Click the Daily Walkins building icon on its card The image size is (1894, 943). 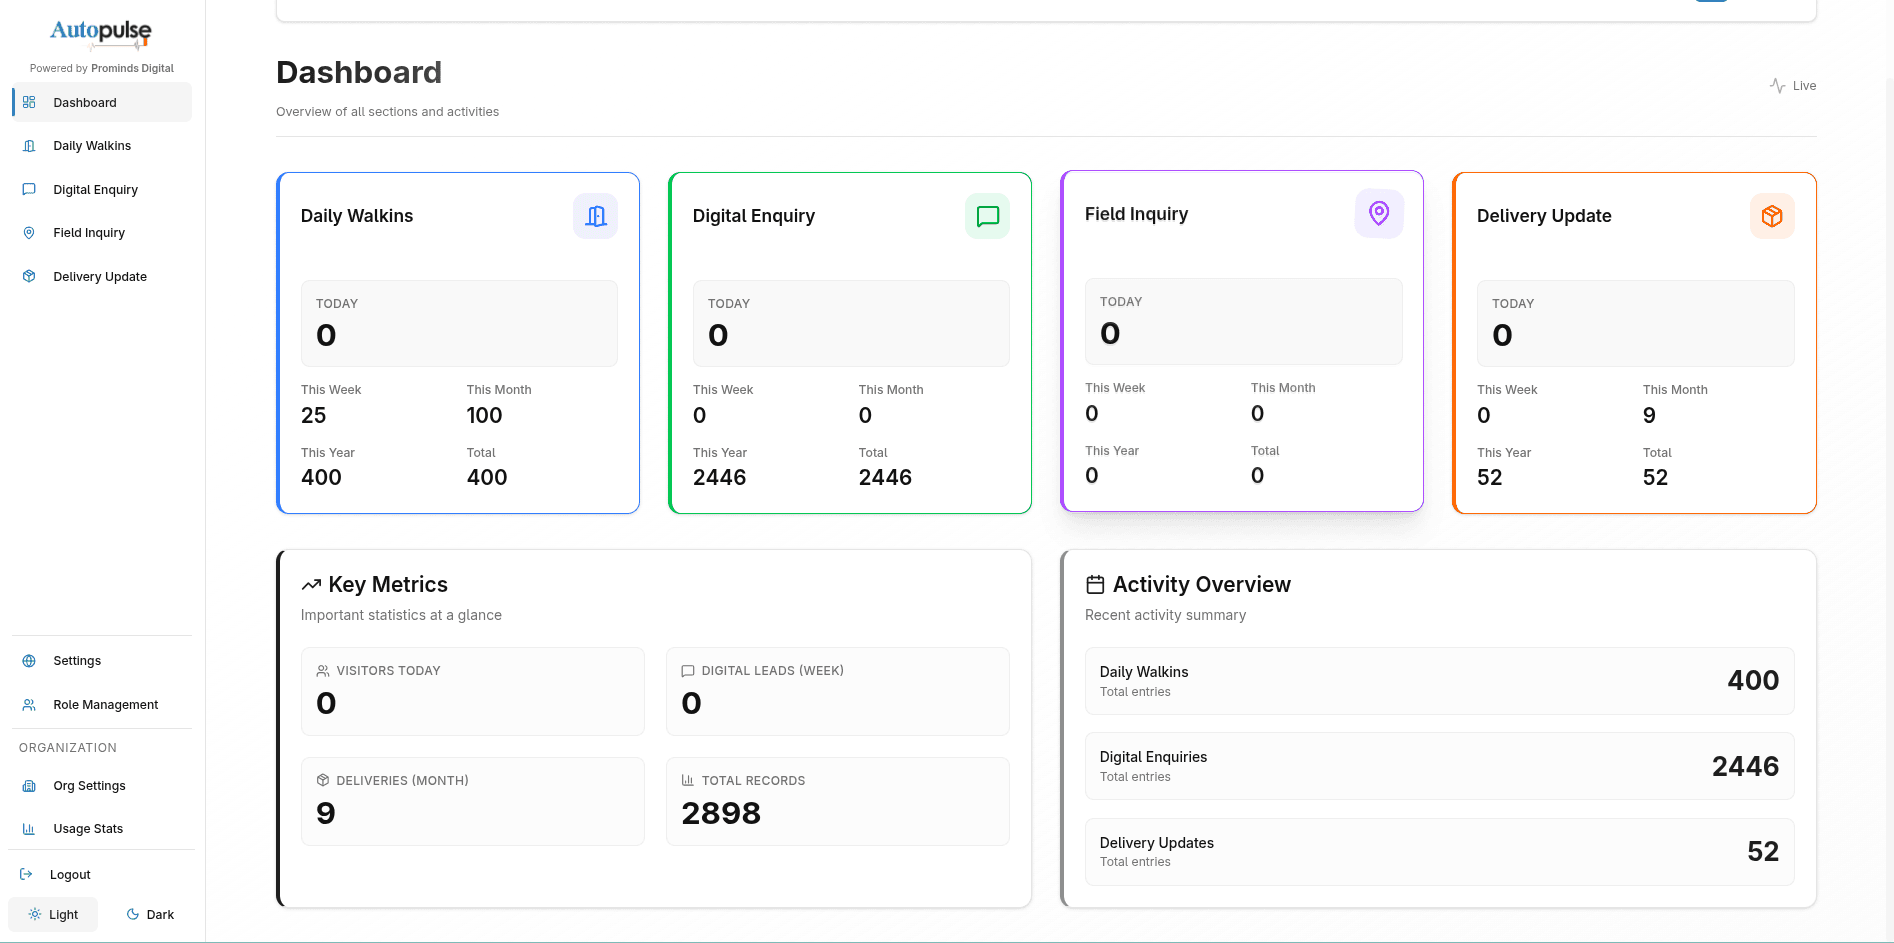click(x=595, y=216)
